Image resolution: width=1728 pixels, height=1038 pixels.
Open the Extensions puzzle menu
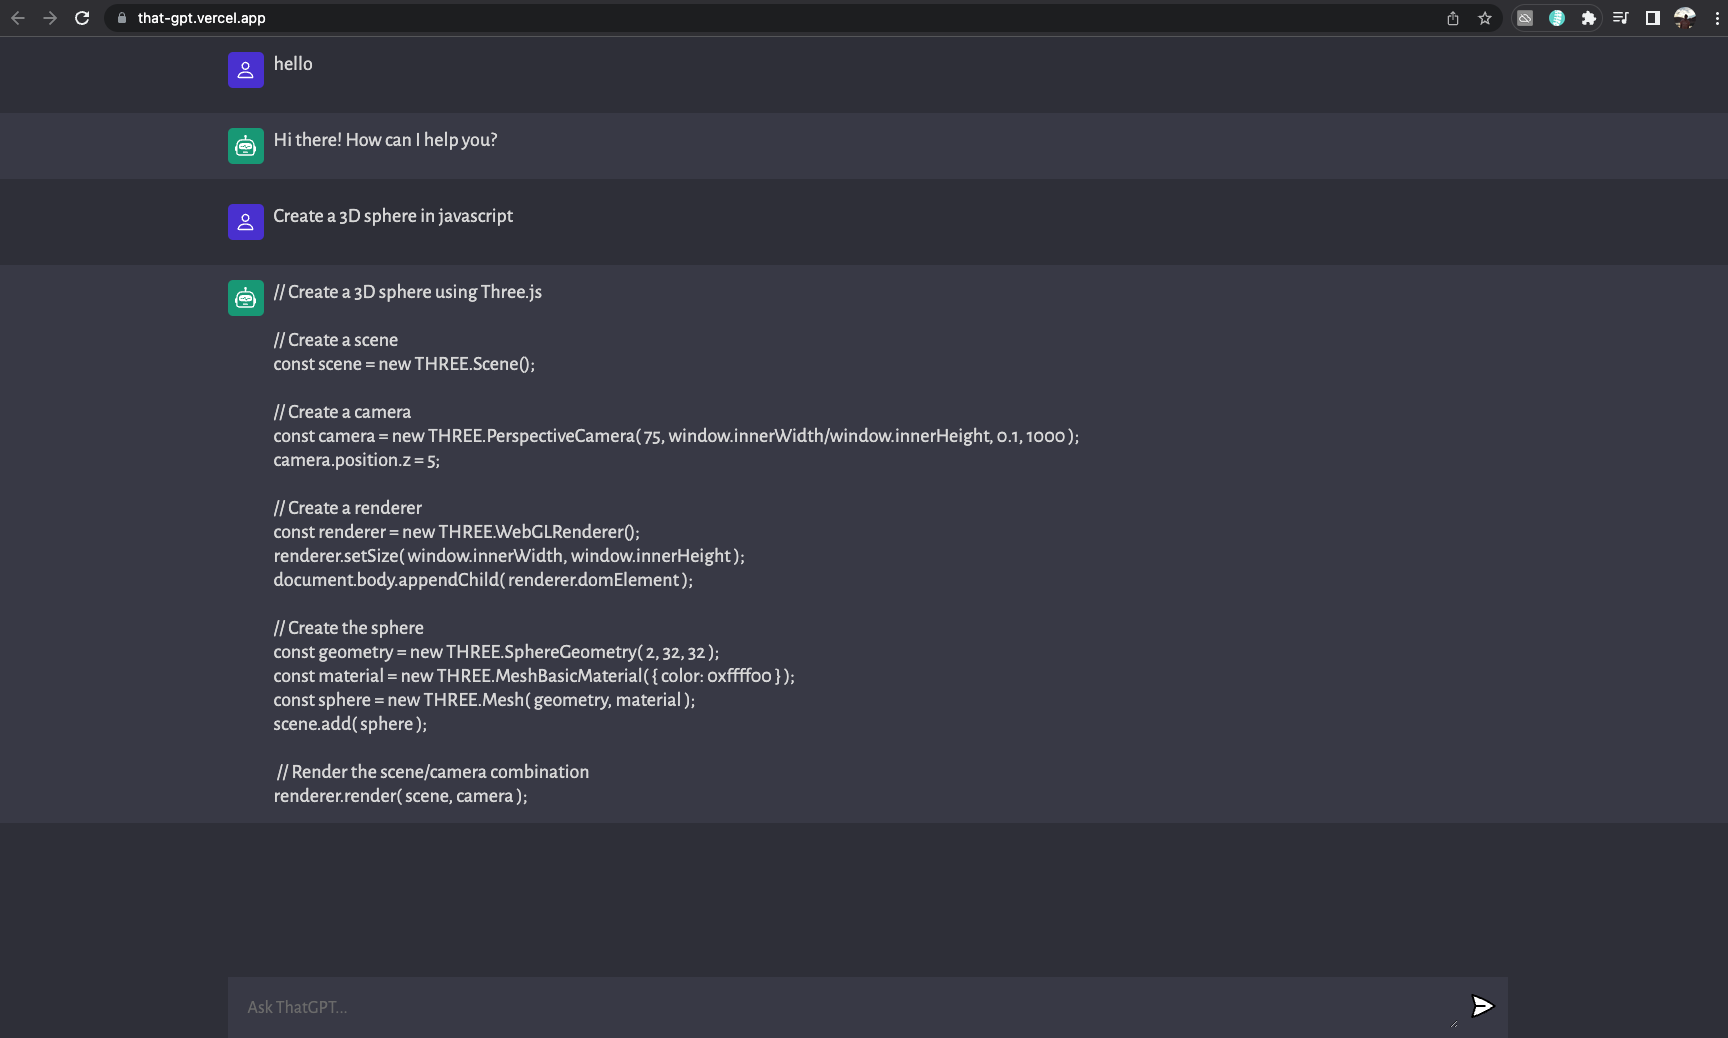(1589, 18)
